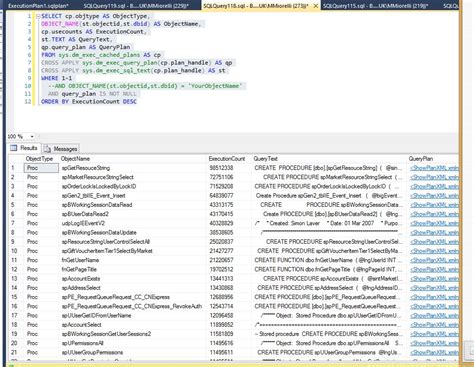Select the spBWorkingSessionDataUpdate cell
The width and height of the screenshot is (474, 367).
pyautogui.click(x=133, y=232)
